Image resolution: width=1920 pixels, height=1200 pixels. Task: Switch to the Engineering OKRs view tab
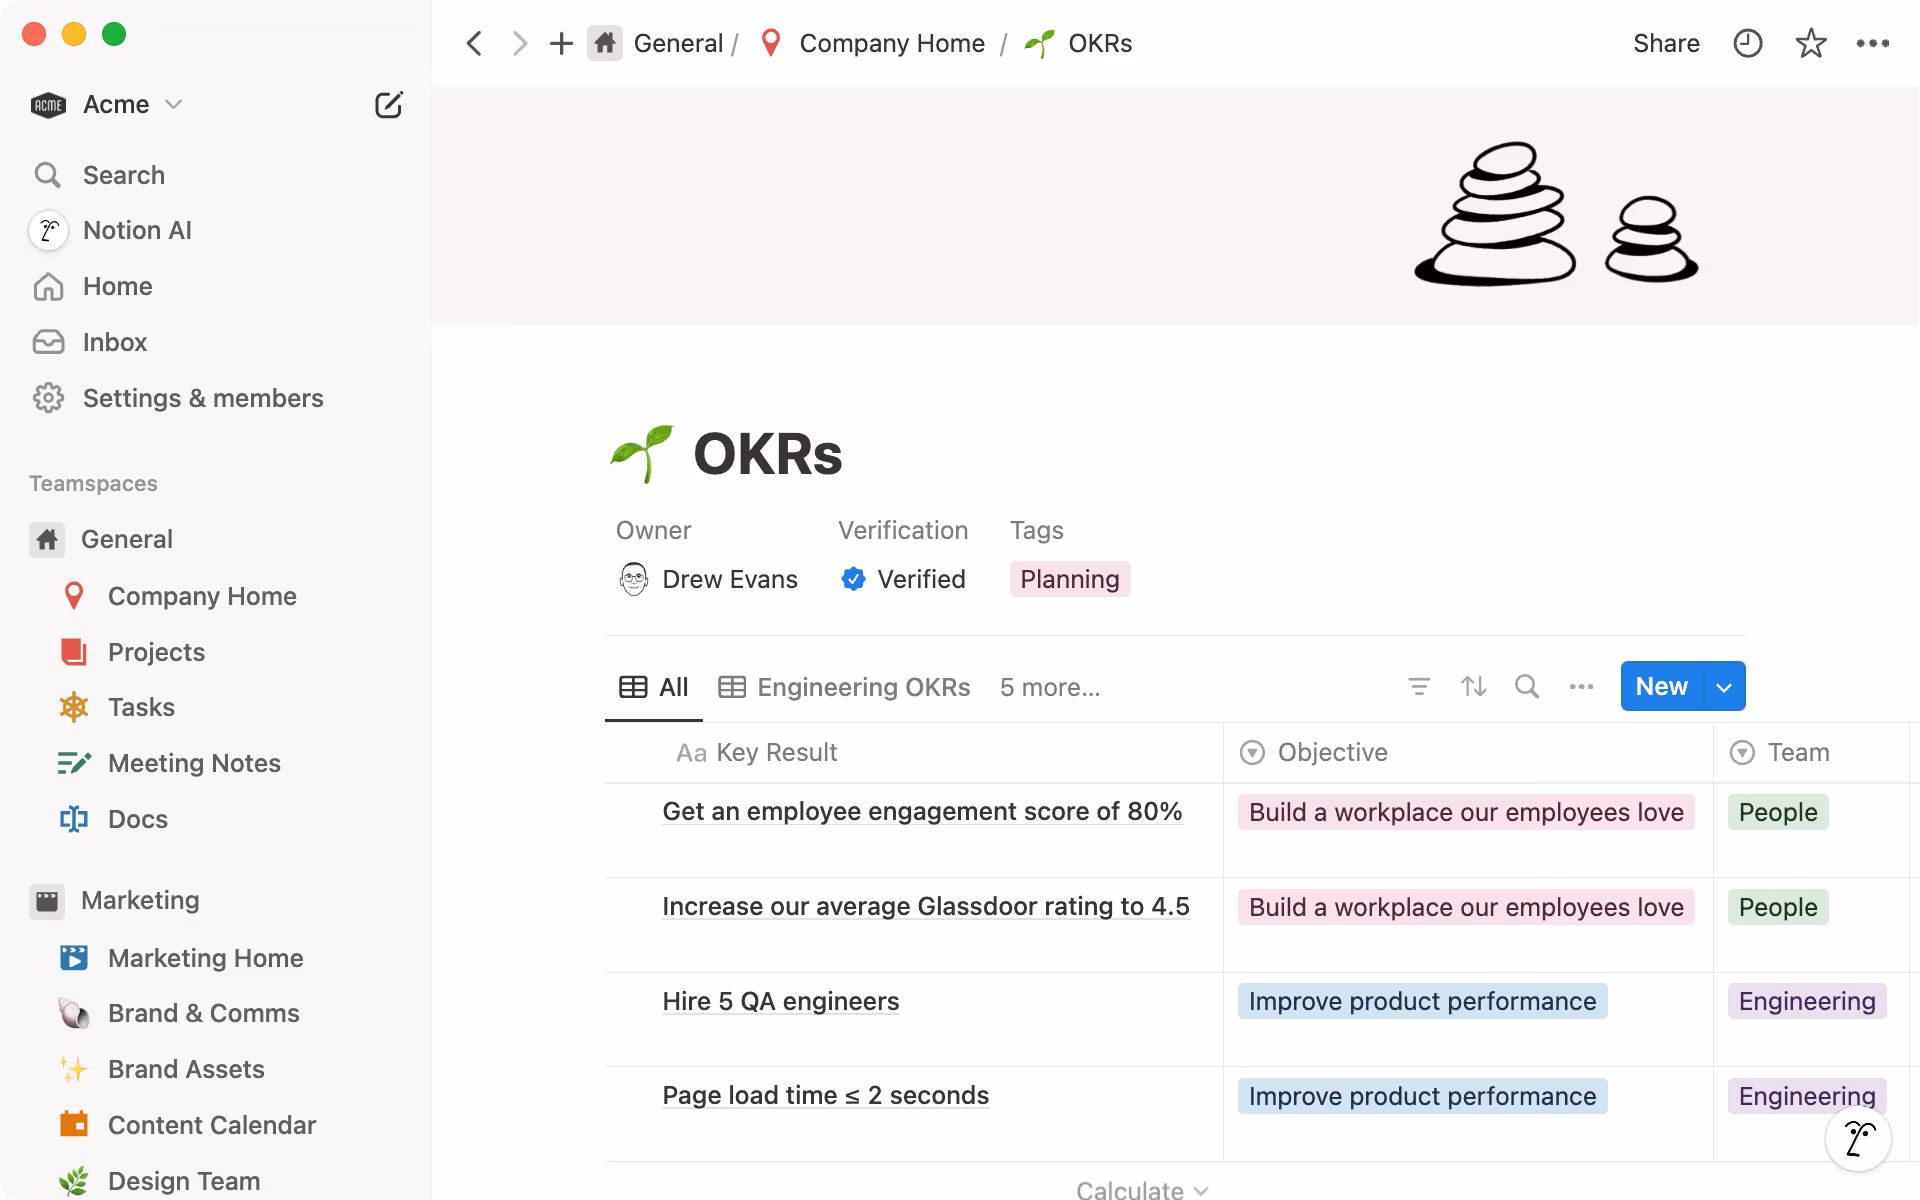[x=845, y=687]
